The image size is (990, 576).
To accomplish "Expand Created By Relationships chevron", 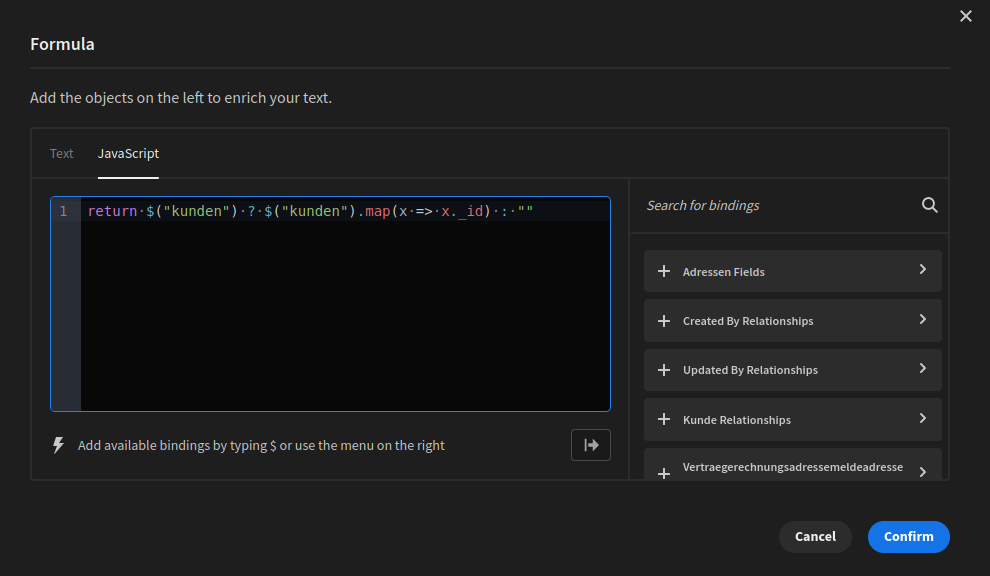I will [922, 320].
